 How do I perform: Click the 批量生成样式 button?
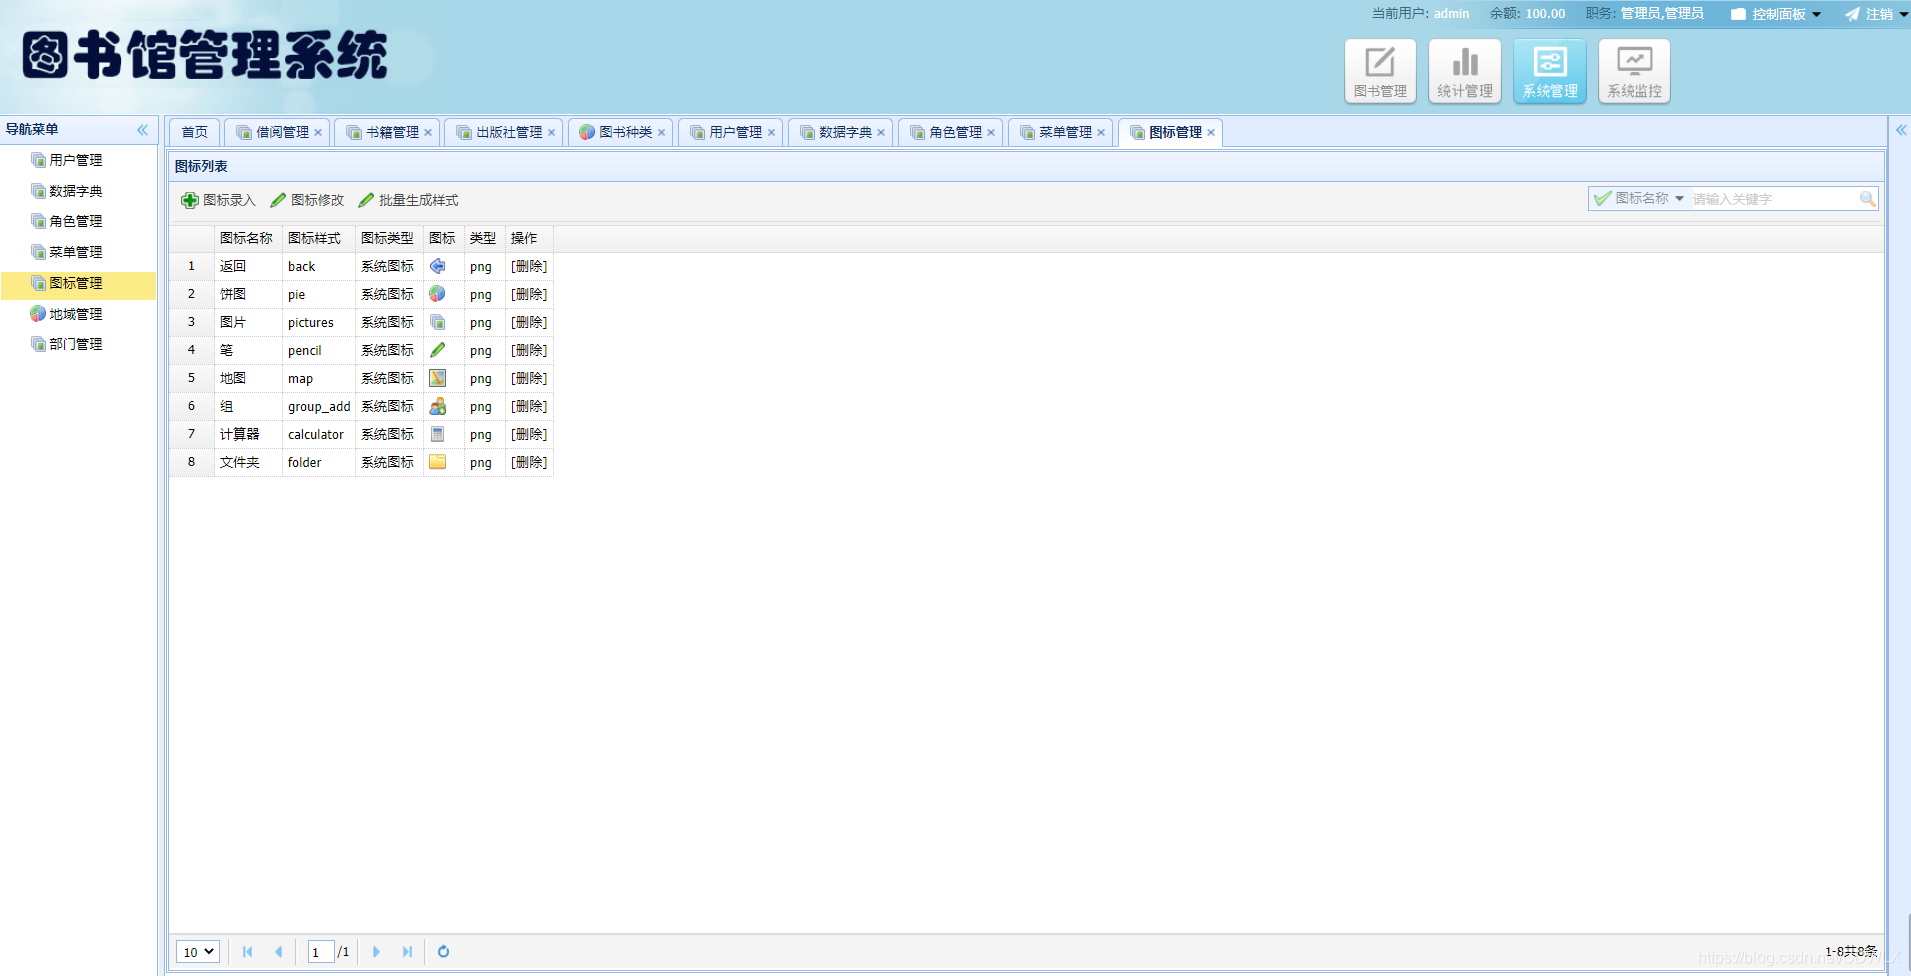point(408,200)
